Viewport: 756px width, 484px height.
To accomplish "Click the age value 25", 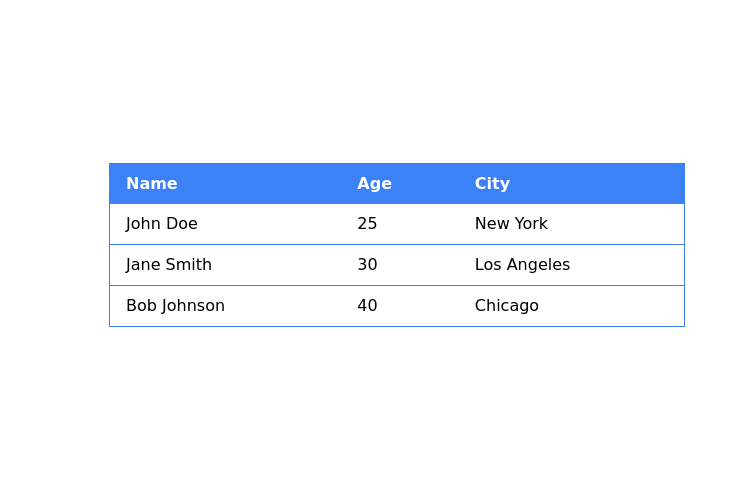I will pos(367,224).
